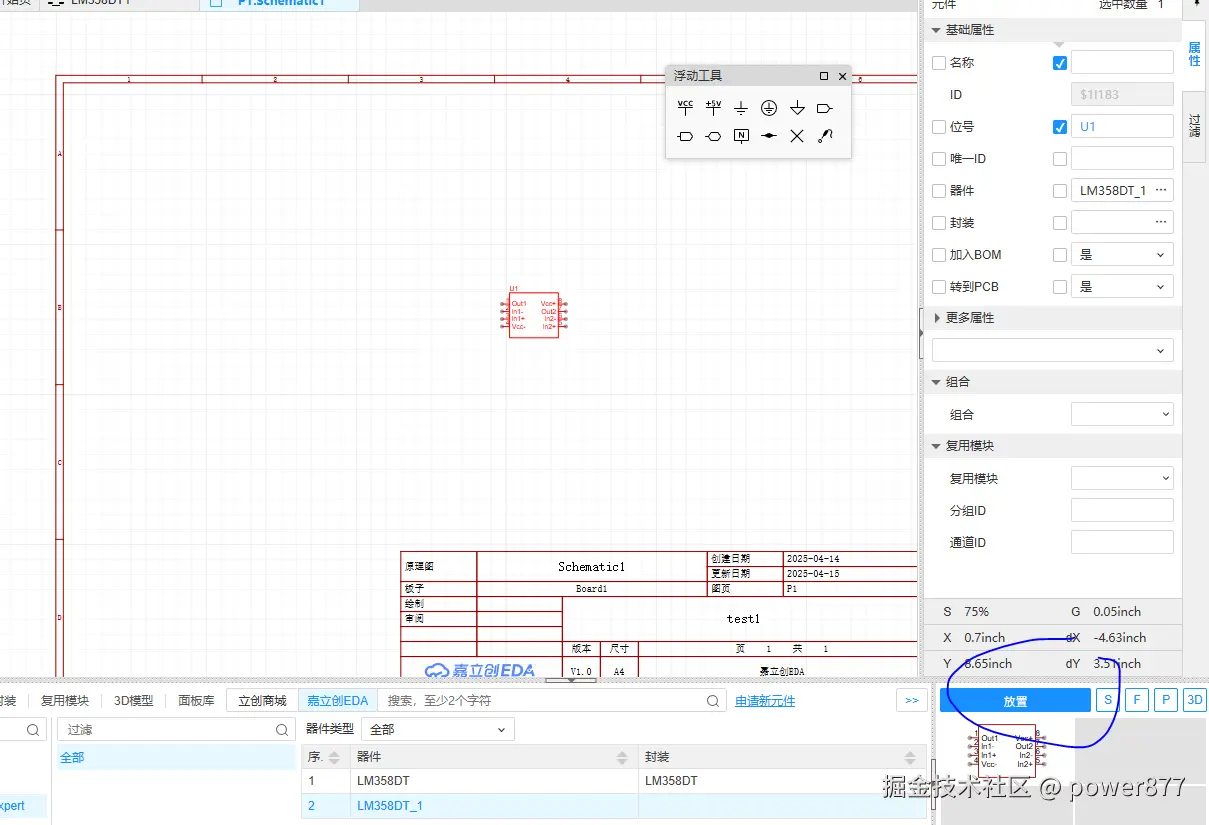Select the boxed N net label tool
The height and width of the screenshot is (825, 1209).
741,136
